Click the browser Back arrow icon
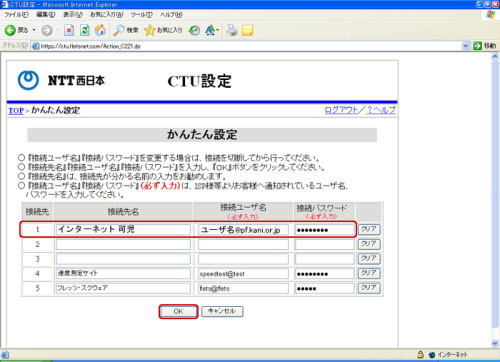The image size is (500, 362). point(10,30)
